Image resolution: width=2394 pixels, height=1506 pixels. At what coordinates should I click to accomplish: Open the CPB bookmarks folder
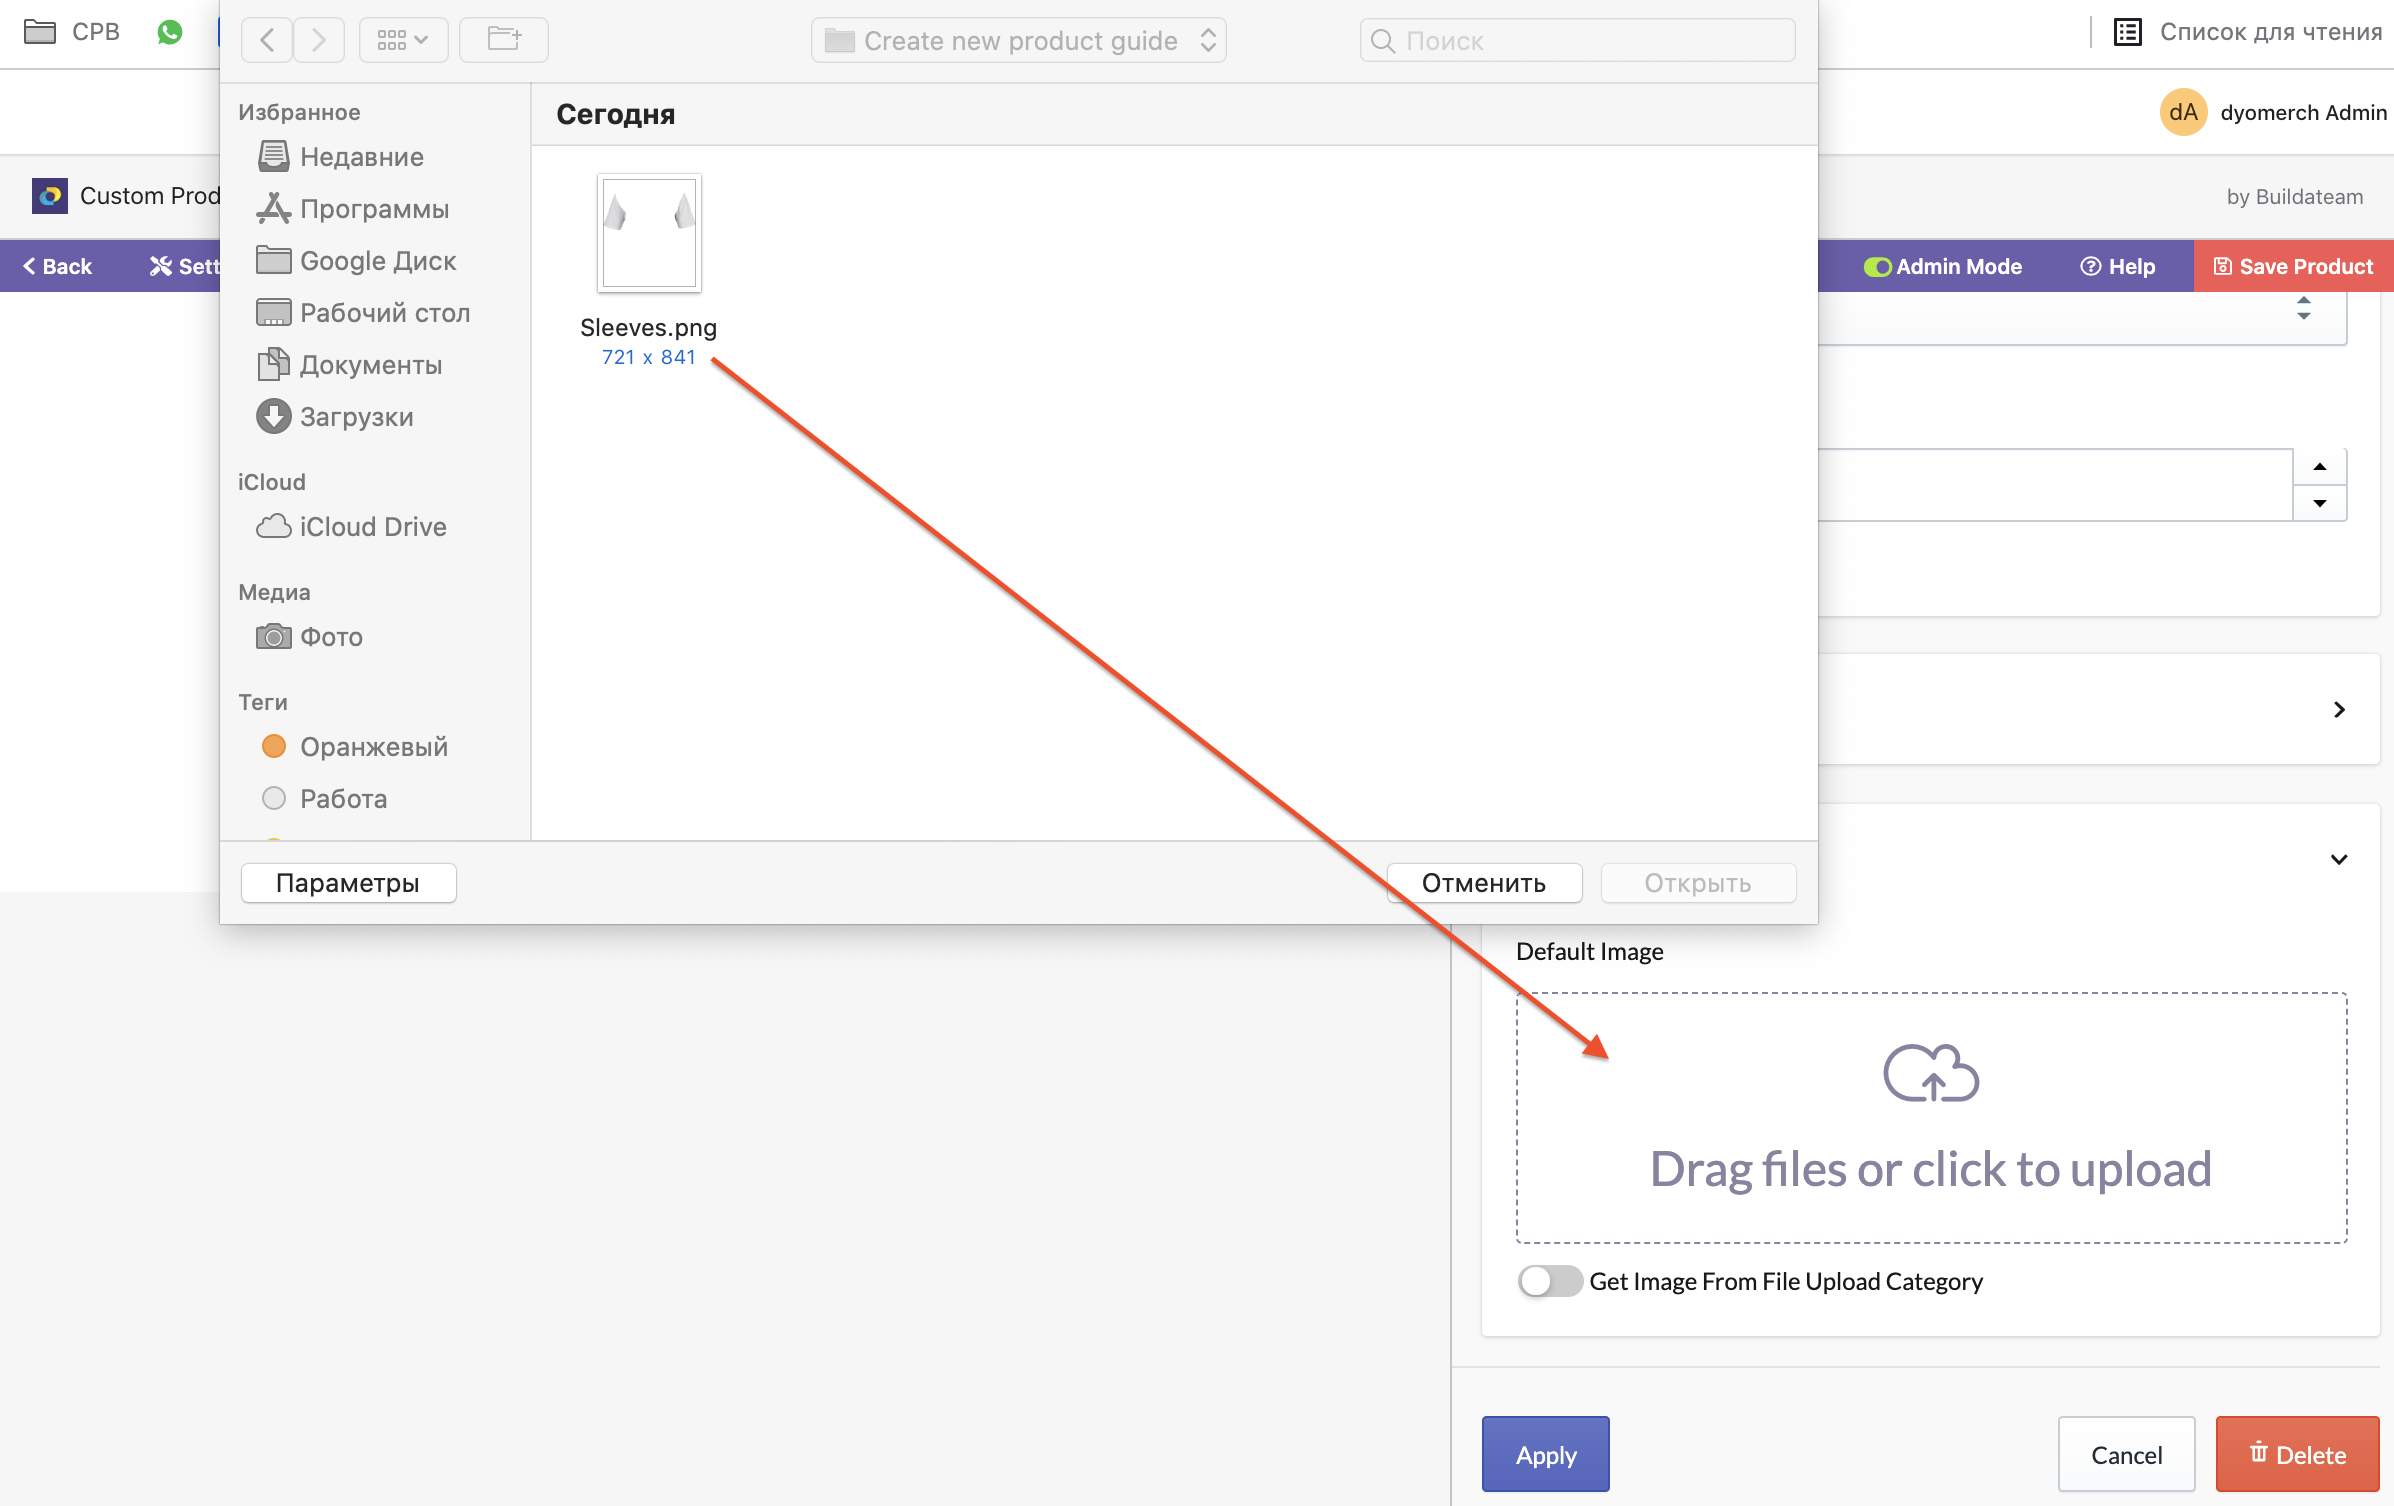pyautogui.click(x=71, y=32)
